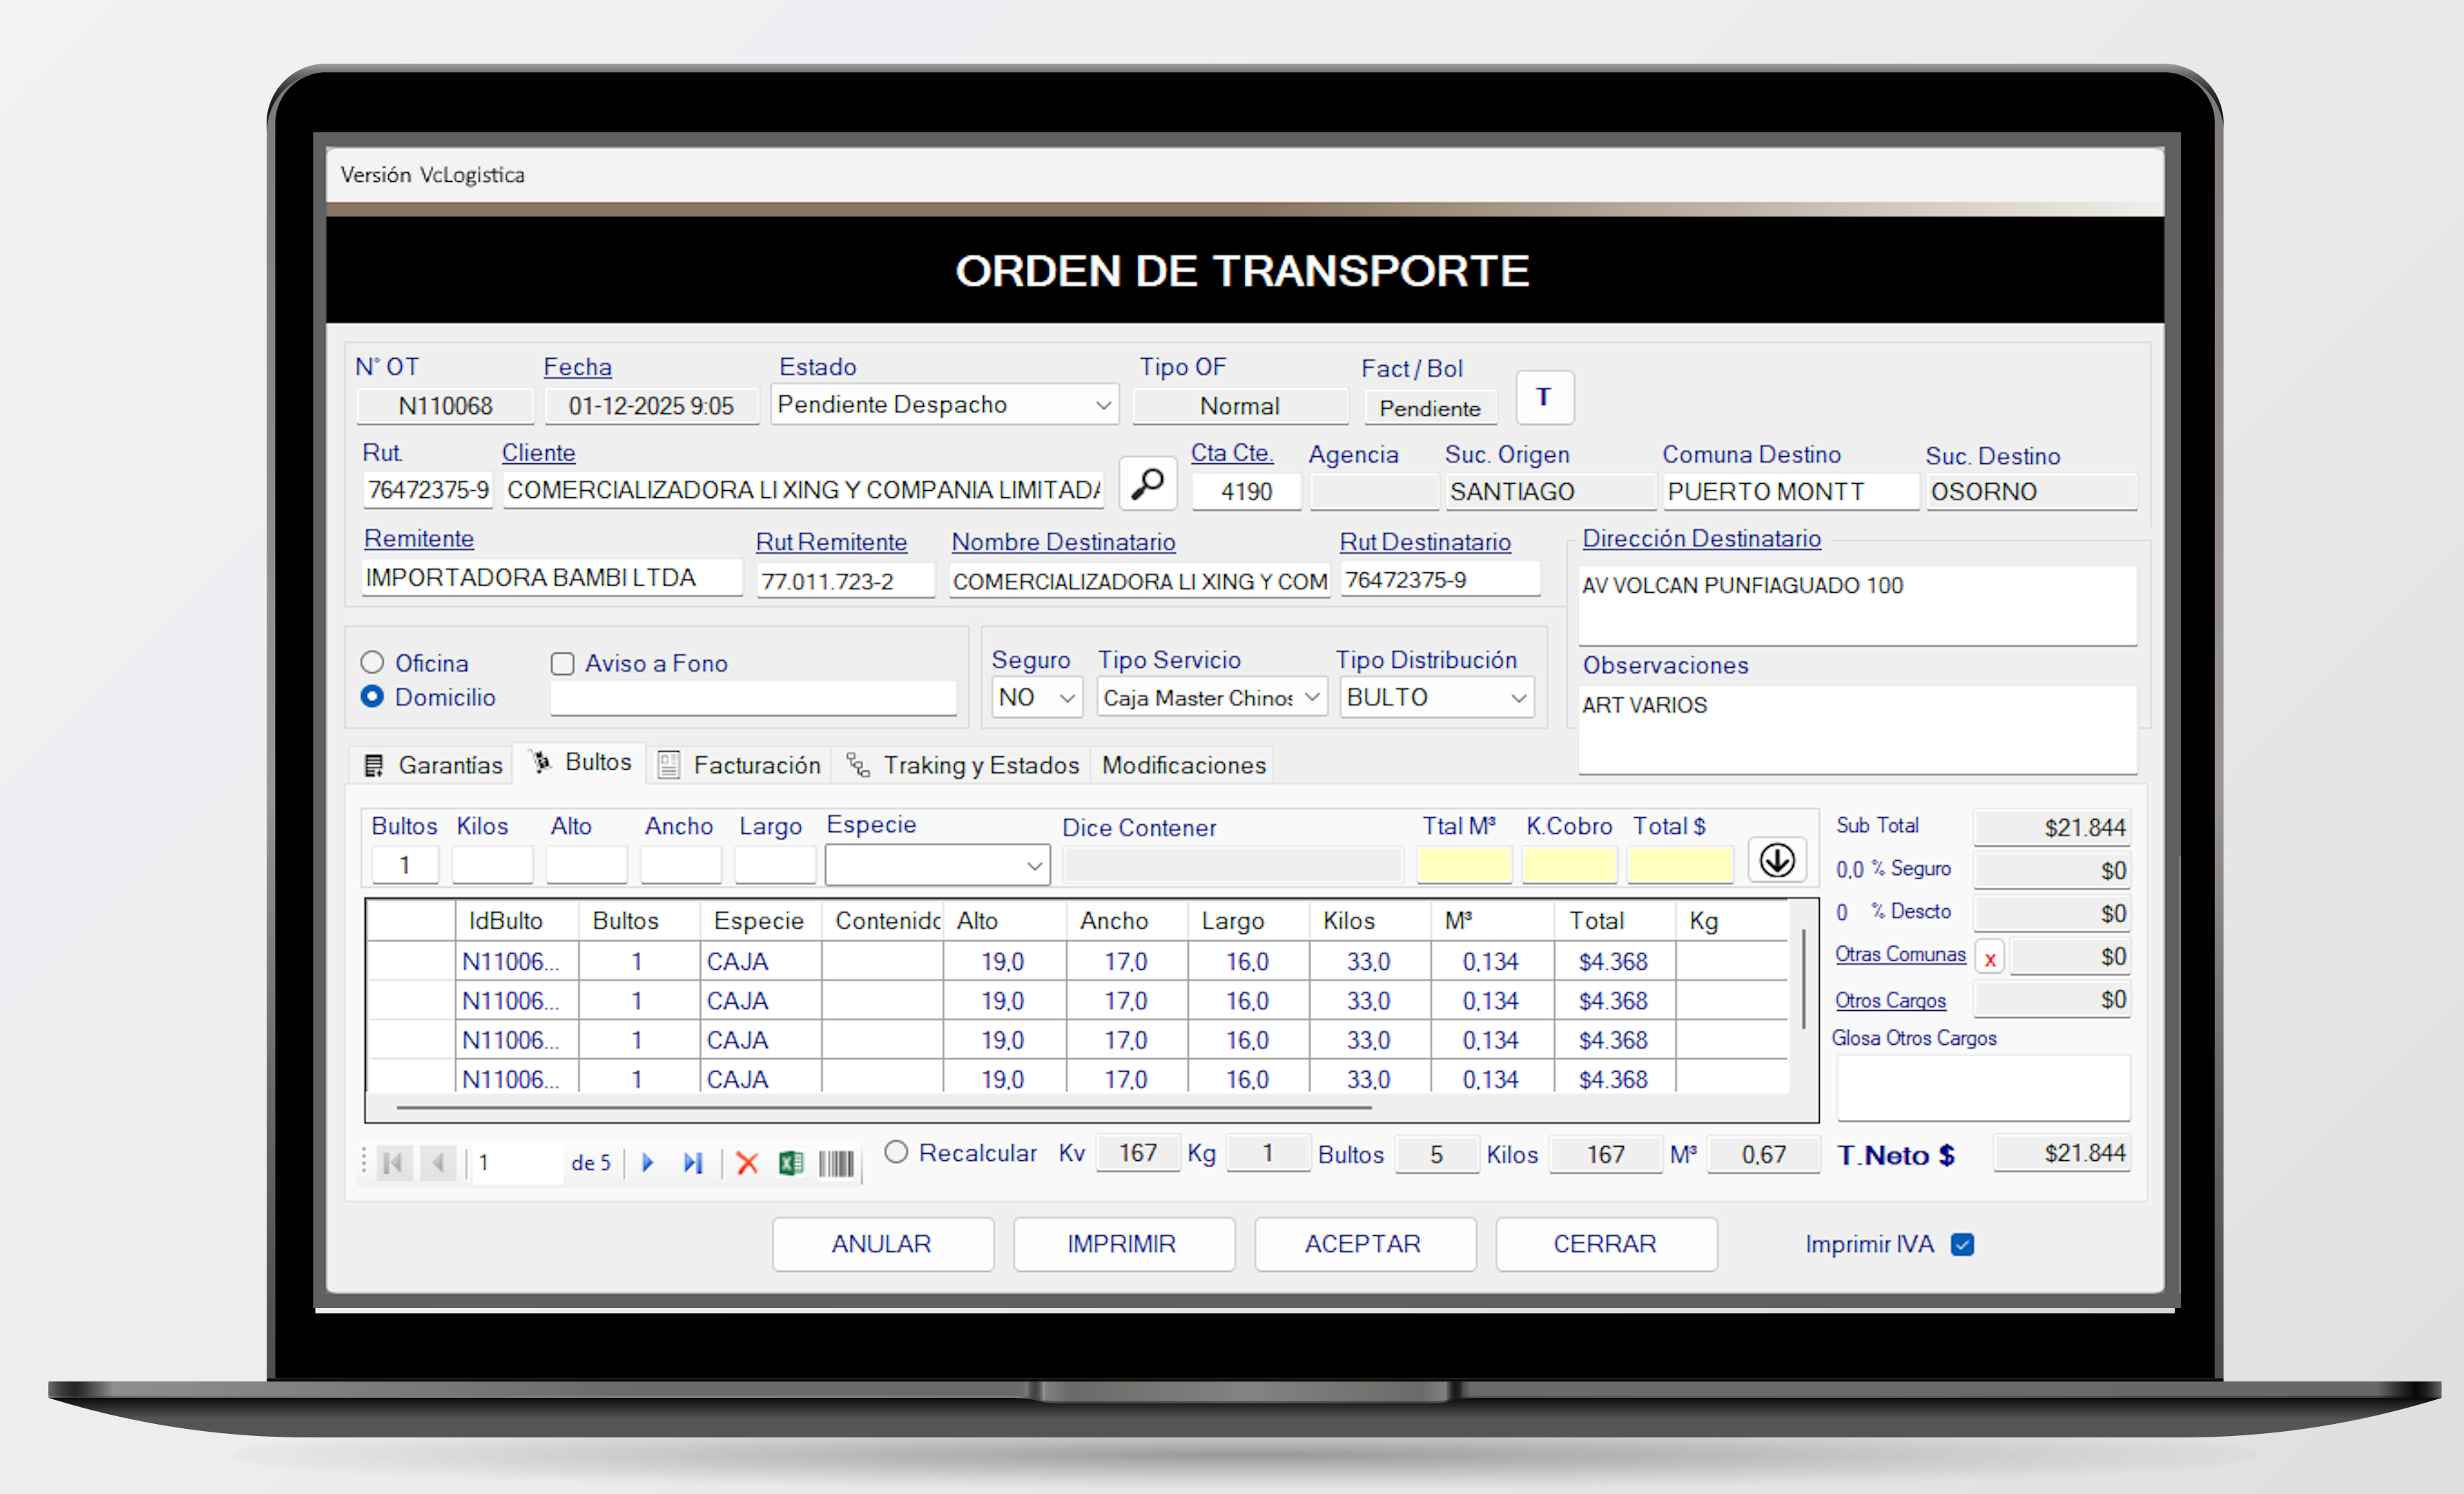
Task: Go to next record in navigator
Action: [647, 1162]
